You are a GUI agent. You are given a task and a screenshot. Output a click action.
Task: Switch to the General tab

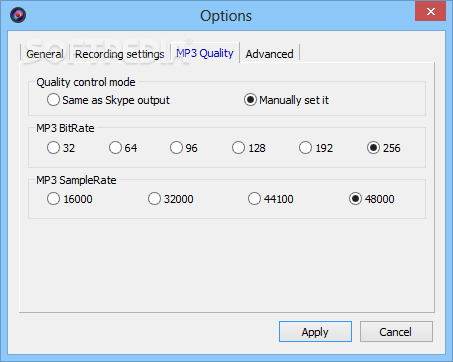[45, 54]
